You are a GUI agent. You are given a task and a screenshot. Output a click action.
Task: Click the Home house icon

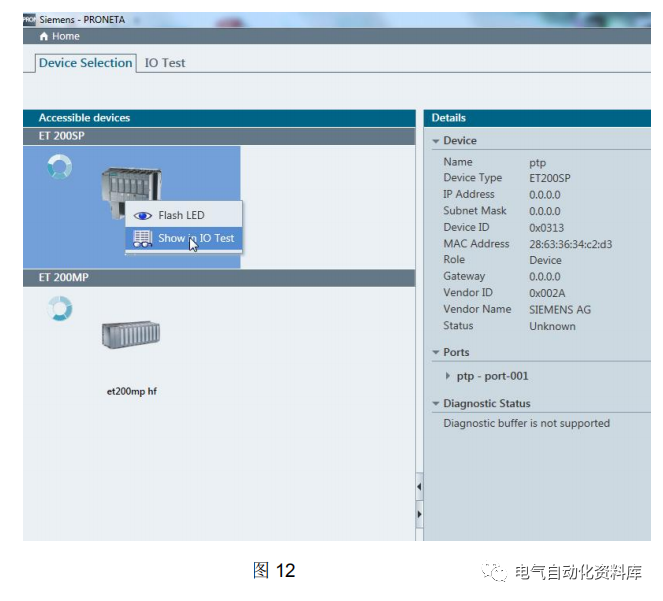point(44,36)
